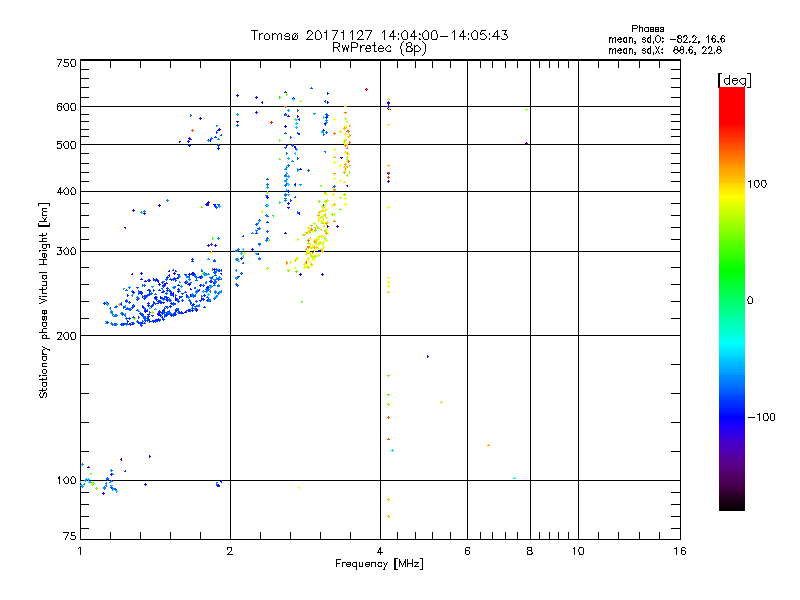The image size is (800, 600).
Task: Click the y-axis '300' tick label
Action: 67,251
